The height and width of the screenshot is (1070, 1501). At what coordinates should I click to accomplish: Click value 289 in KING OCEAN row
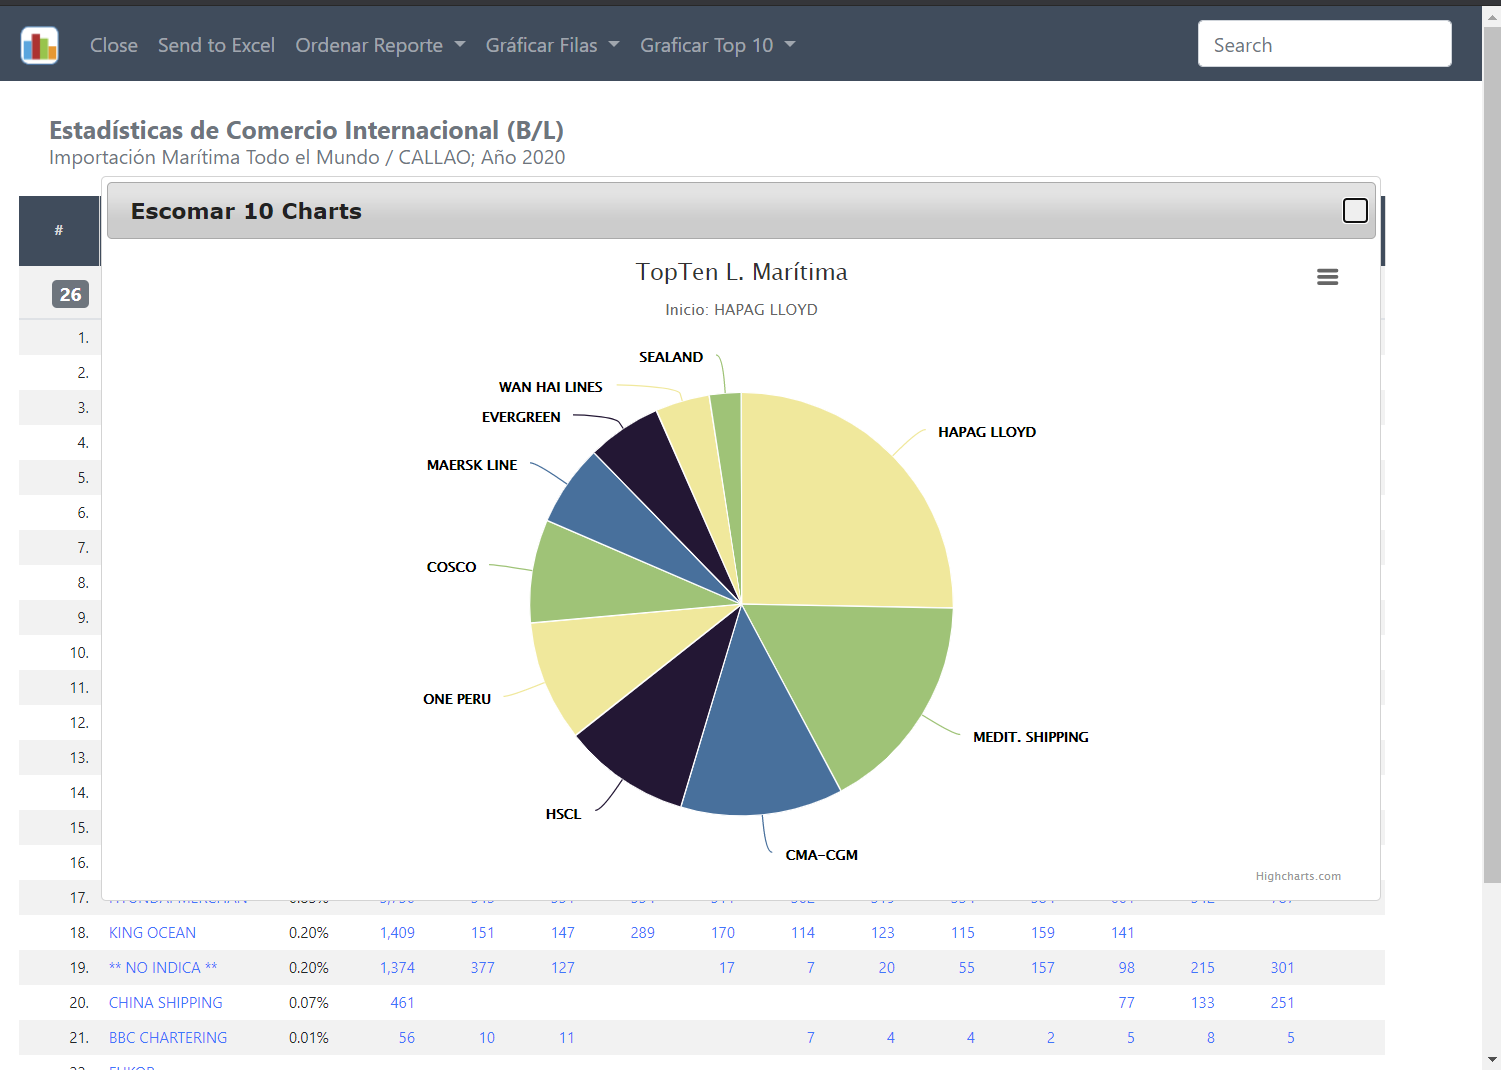click(x=643, y=933)
